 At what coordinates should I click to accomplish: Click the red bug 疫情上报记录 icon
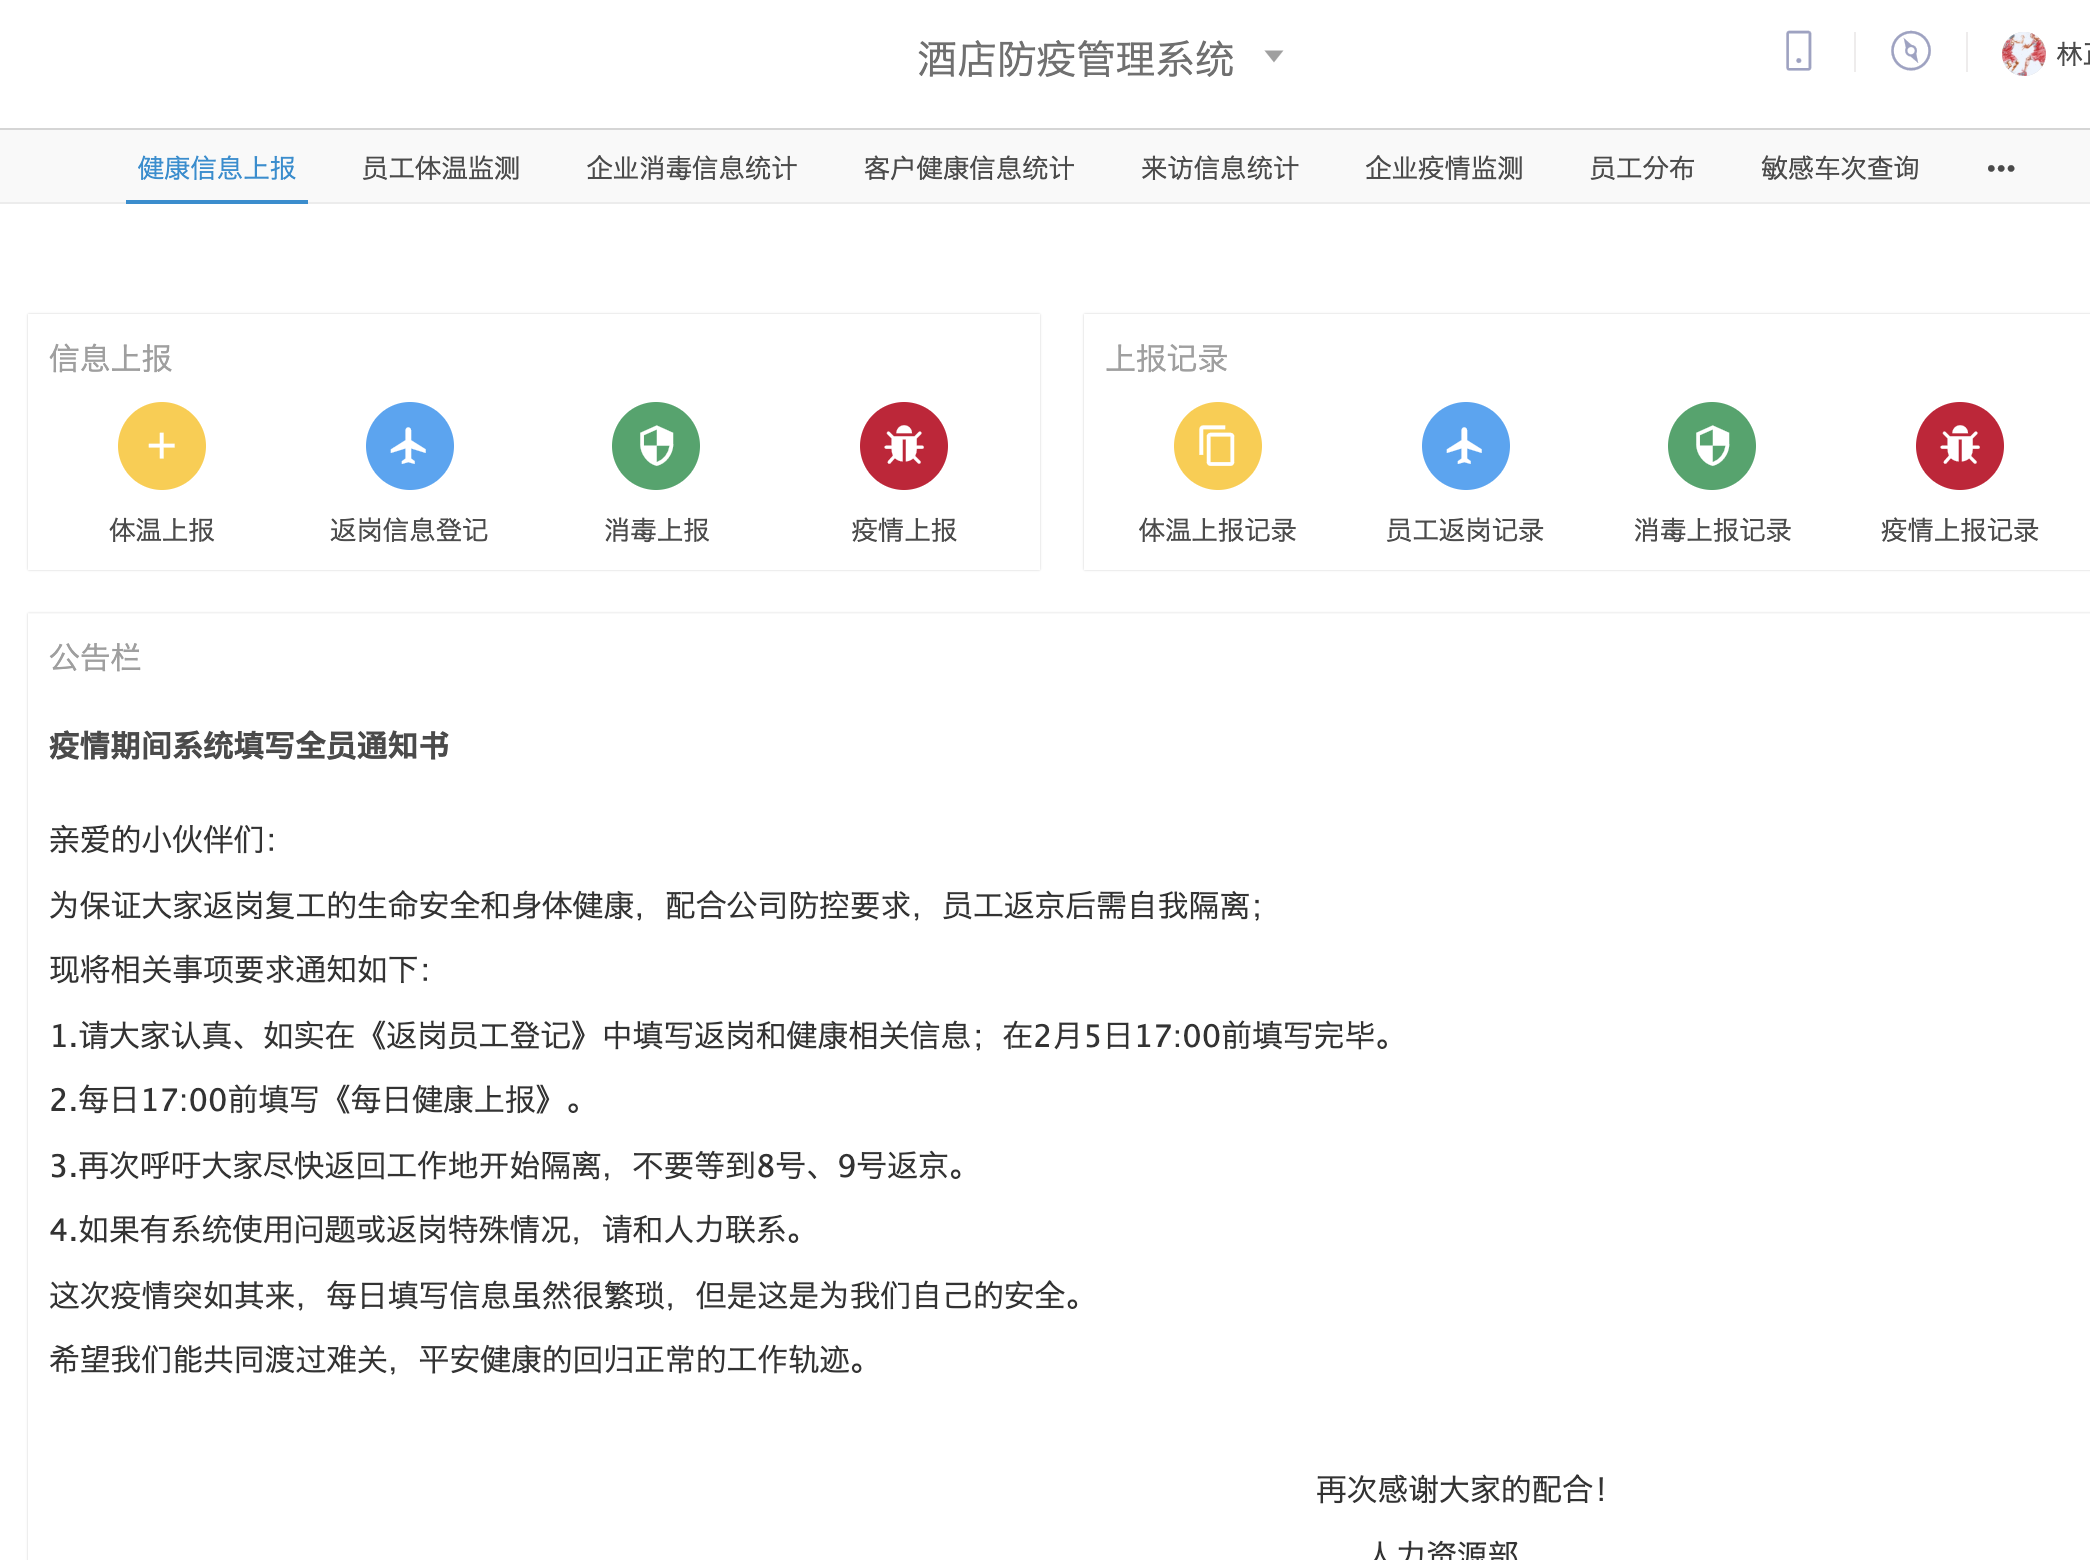pos(1959,446)
